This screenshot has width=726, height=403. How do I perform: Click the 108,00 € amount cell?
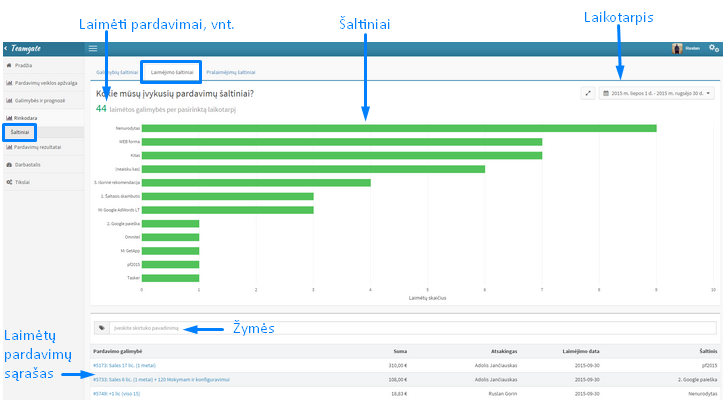tap(398, 379)
